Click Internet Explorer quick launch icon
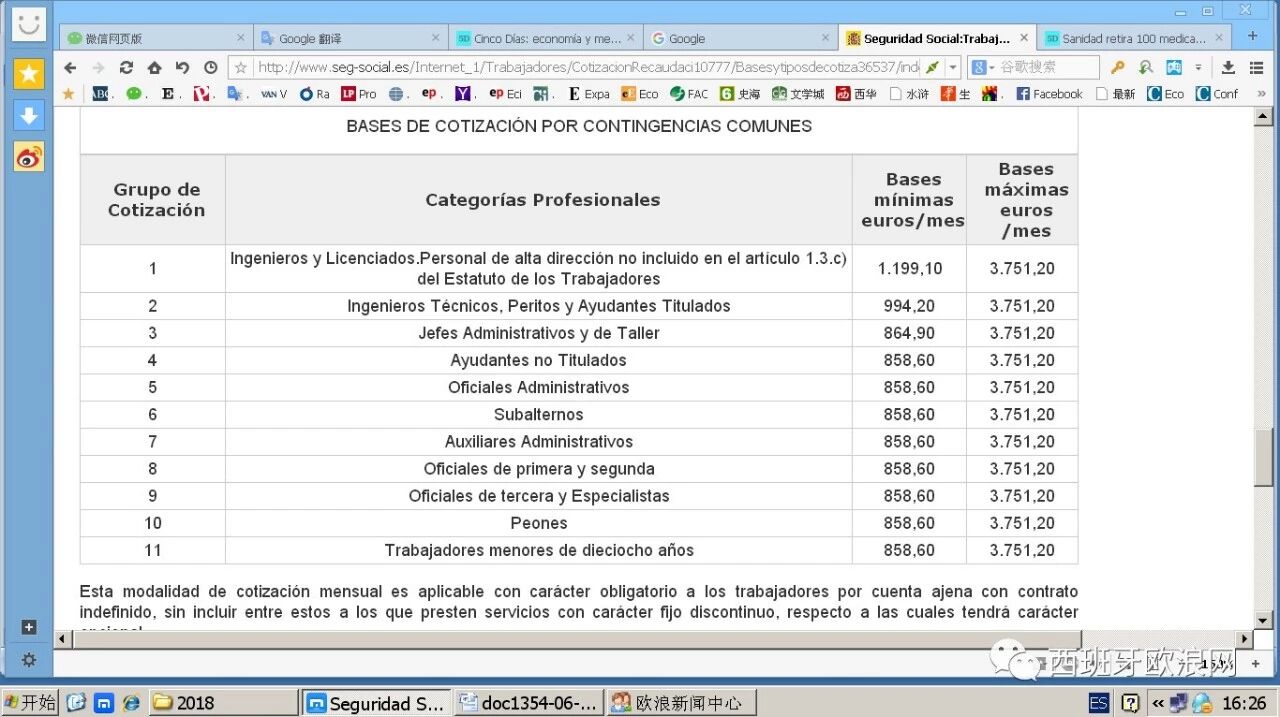The height and width of the screenshot is (717, 1280). (x=131, y=703)
